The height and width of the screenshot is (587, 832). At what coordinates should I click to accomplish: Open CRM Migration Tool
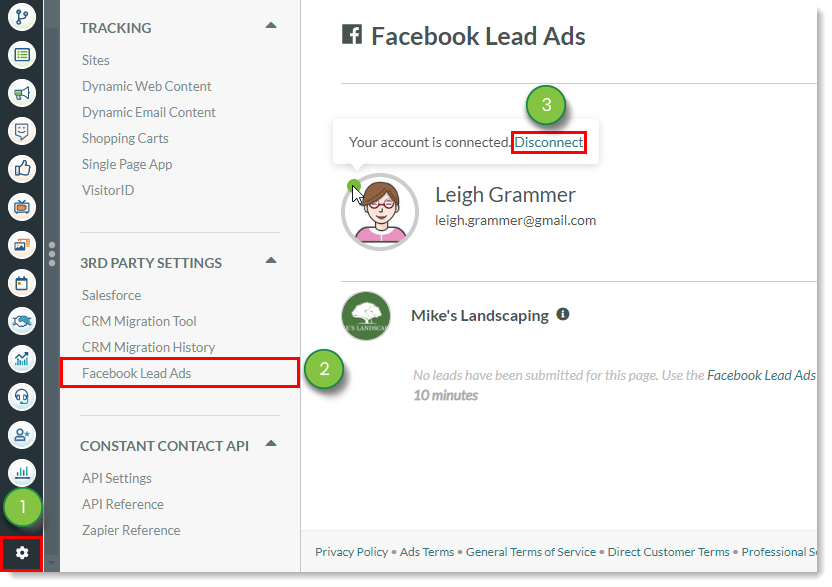139,321
